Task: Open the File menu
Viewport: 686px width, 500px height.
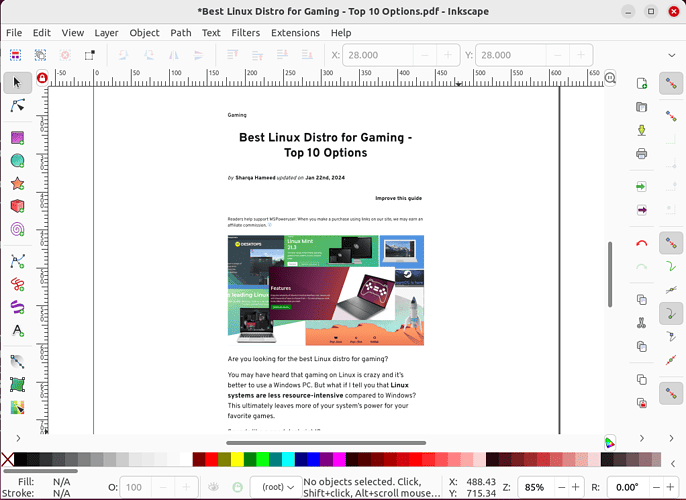Action: click(x=14, y=33)
